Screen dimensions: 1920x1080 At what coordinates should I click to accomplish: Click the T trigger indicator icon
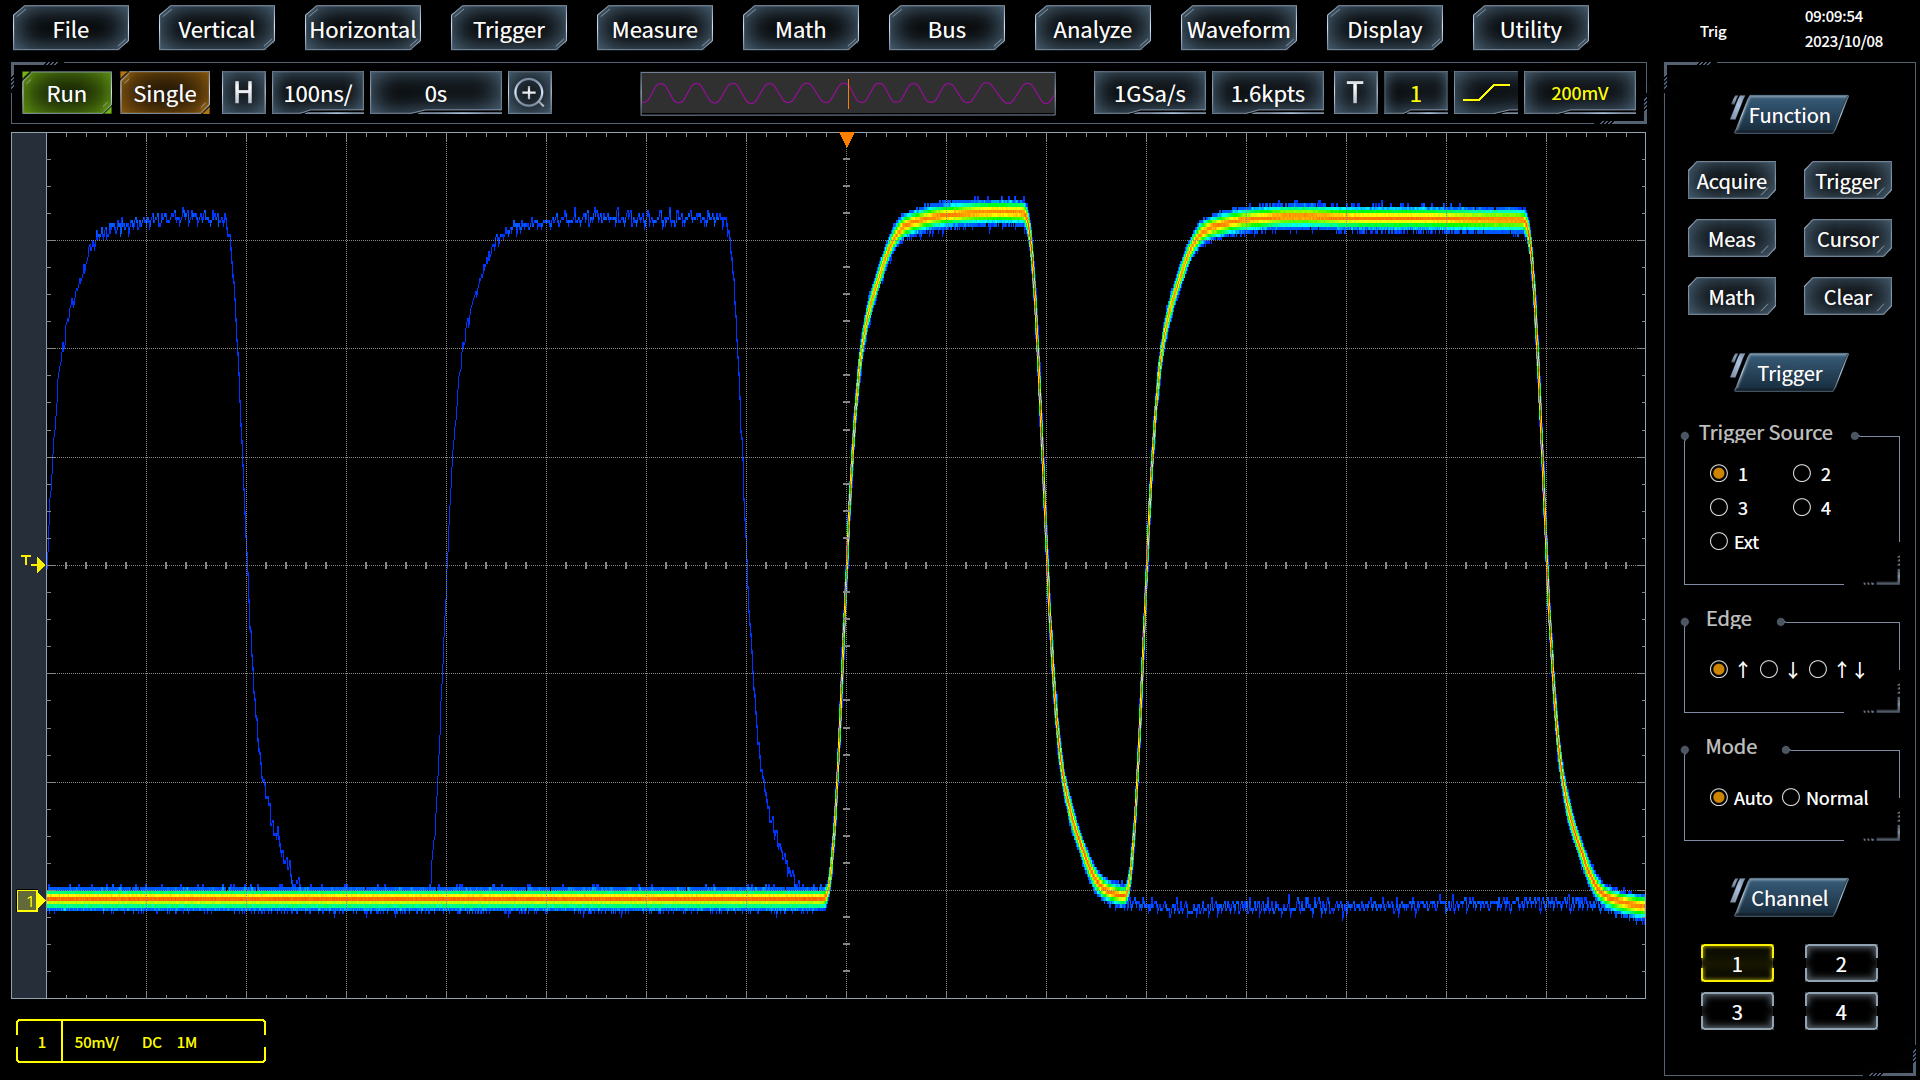1355,93
